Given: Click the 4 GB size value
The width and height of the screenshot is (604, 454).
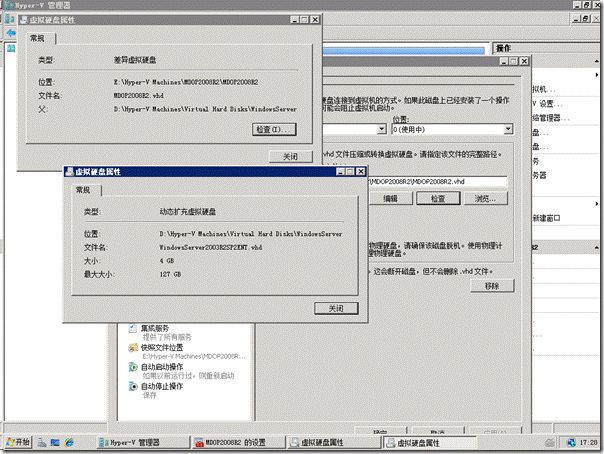Looking at the screenshot, I should 167,261.
